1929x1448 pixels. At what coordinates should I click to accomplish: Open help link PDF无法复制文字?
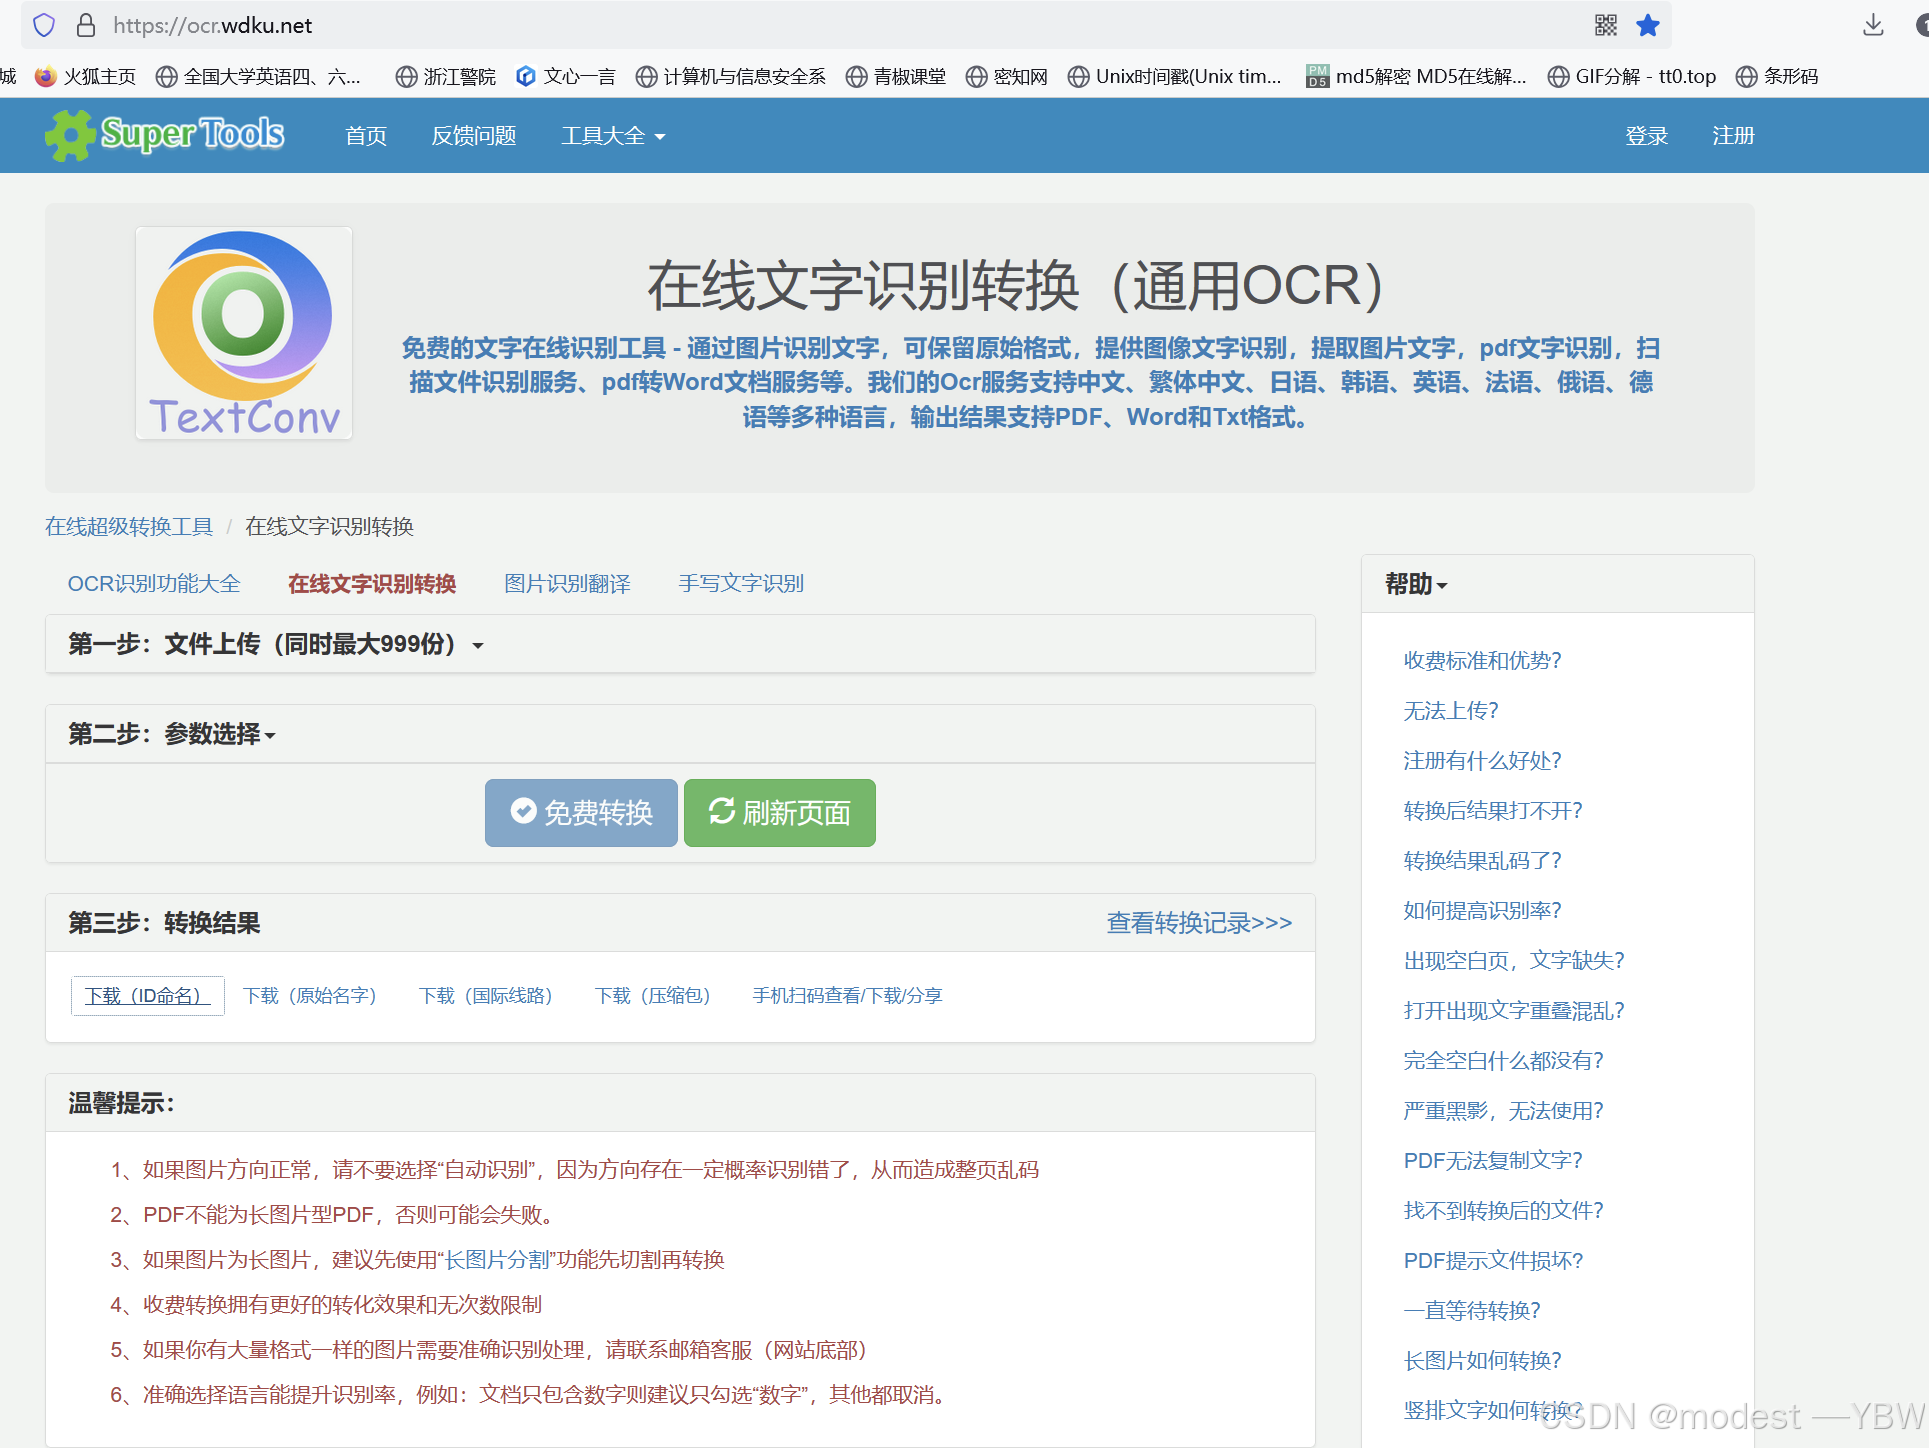tap(1493, 1161)
